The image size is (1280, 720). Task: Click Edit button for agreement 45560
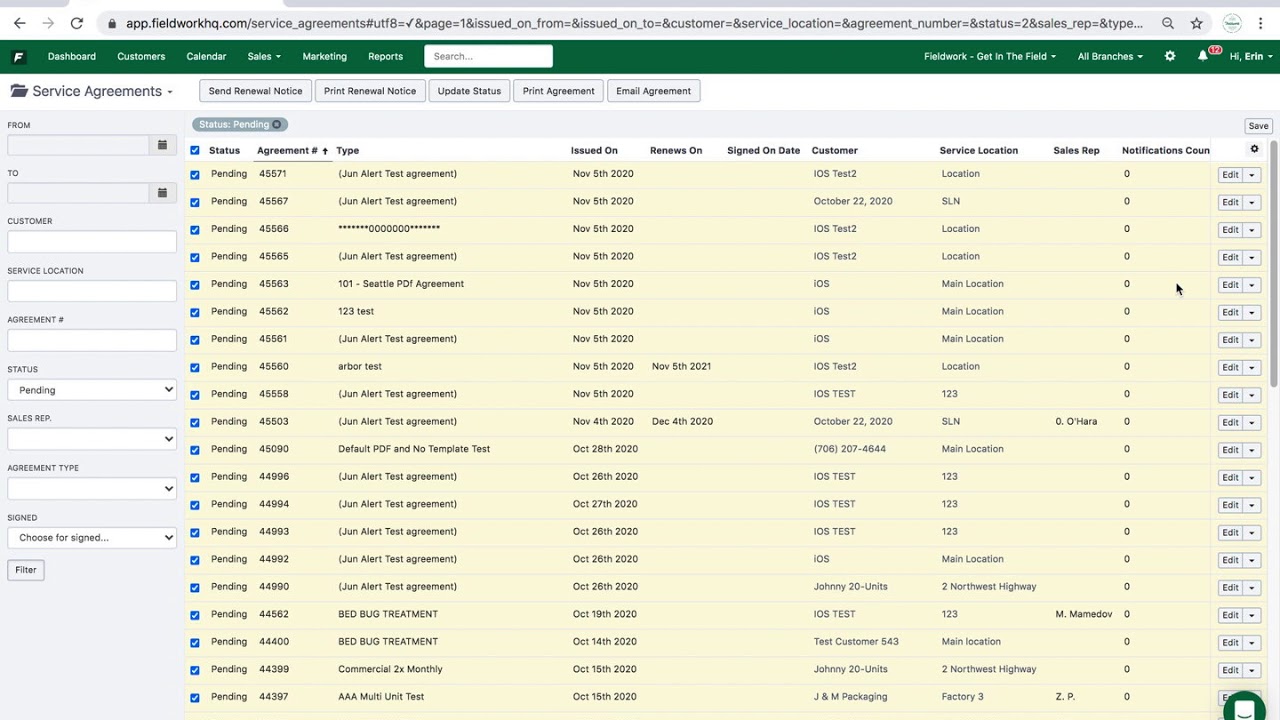point(1230,367)
